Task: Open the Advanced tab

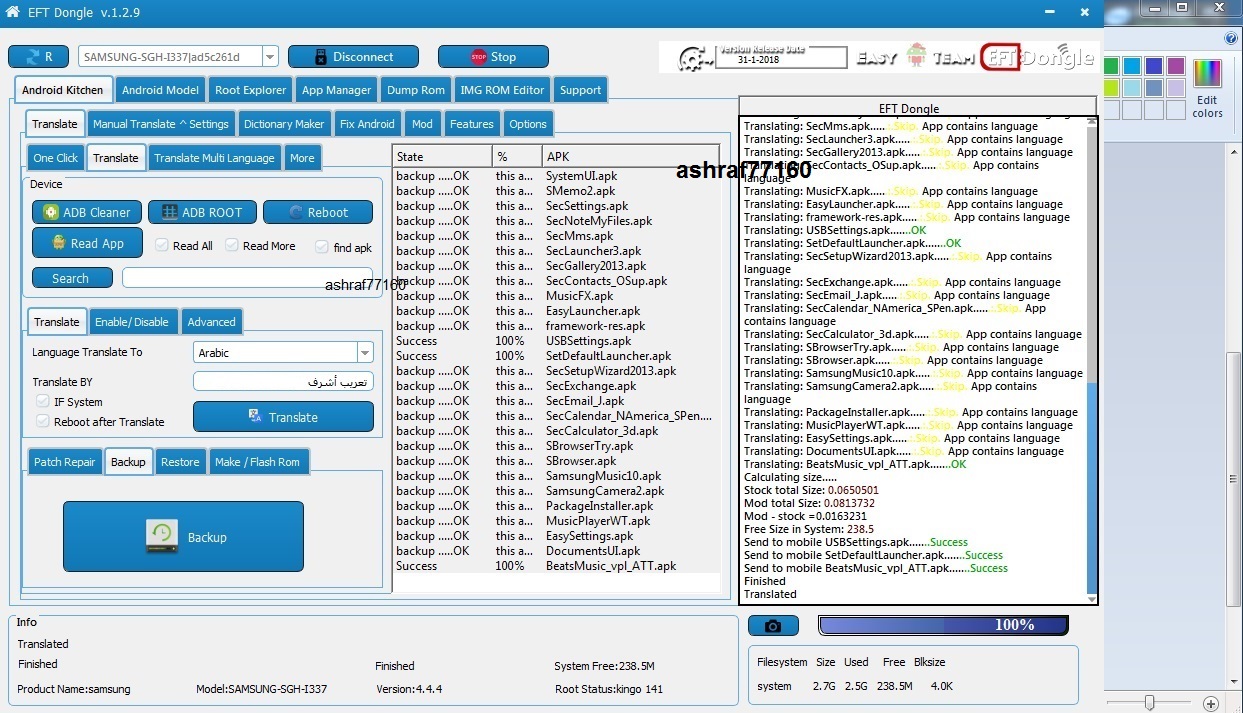Action: point(212,321)
